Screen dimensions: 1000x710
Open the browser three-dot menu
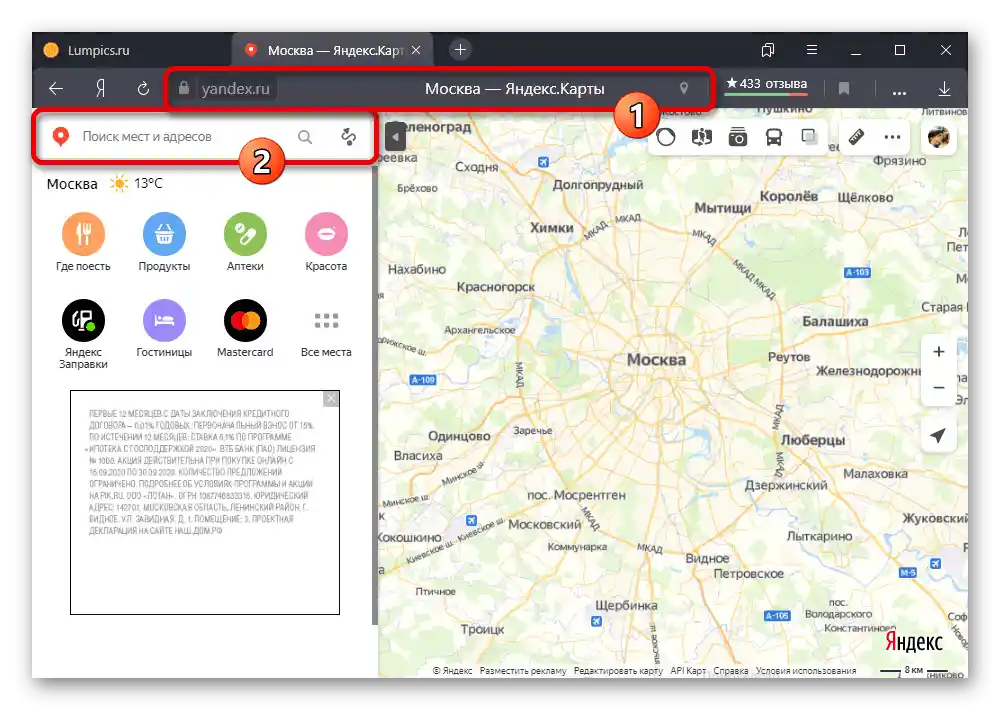tap(899, 92)
